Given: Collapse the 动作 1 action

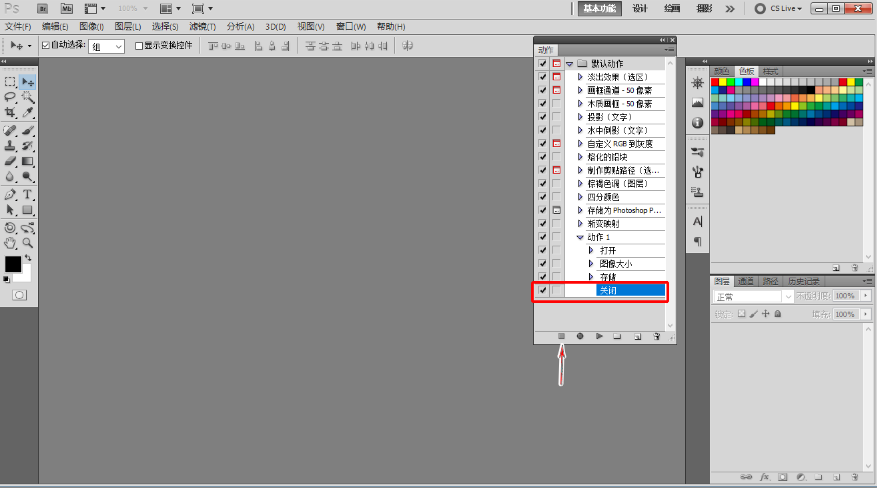Looking at the screenshot, I should (580, 237).
